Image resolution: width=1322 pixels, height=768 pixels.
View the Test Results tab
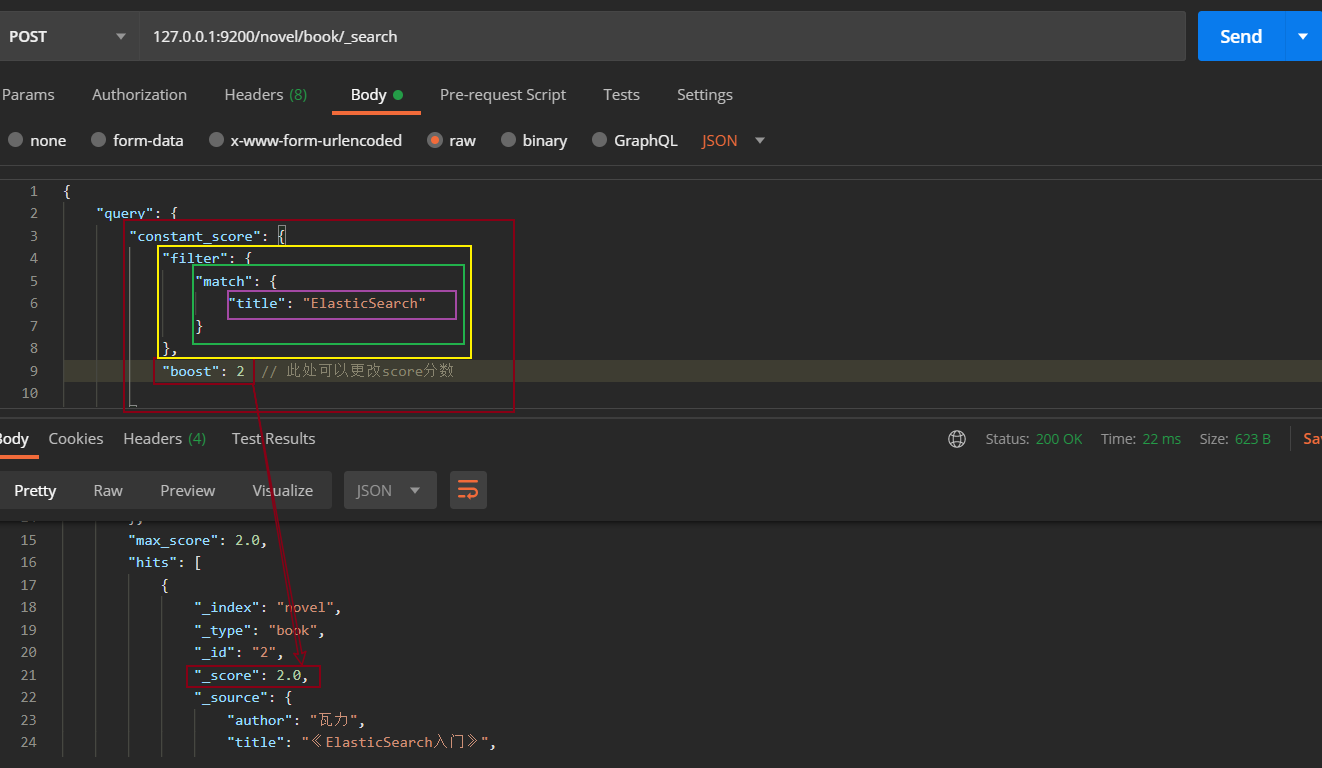[273, 439]
